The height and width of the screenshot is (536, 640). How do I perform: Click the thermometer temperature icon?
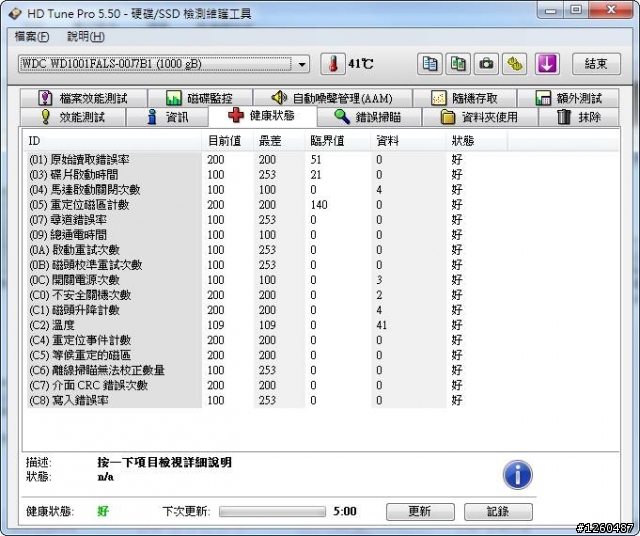pyautogui.click(x=333, y=64)
